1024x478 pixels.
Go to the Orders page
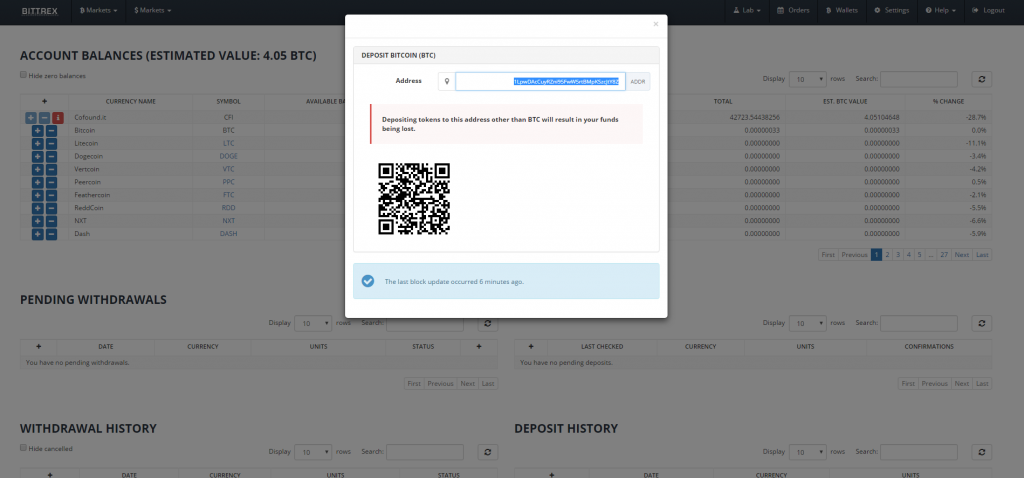point(793,10)
